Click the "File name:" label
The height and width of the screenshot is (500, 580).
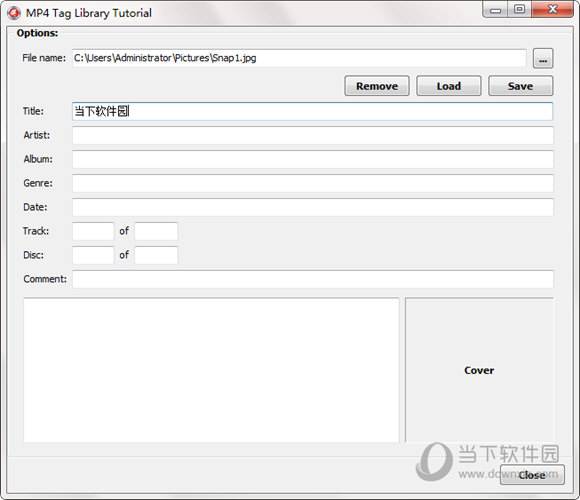tap(44, 58)
